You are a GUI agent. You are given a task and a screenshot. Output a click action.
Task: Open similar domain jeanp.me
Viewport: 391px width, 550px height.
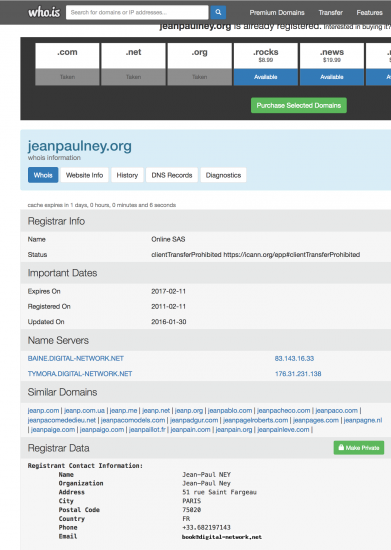123,410
